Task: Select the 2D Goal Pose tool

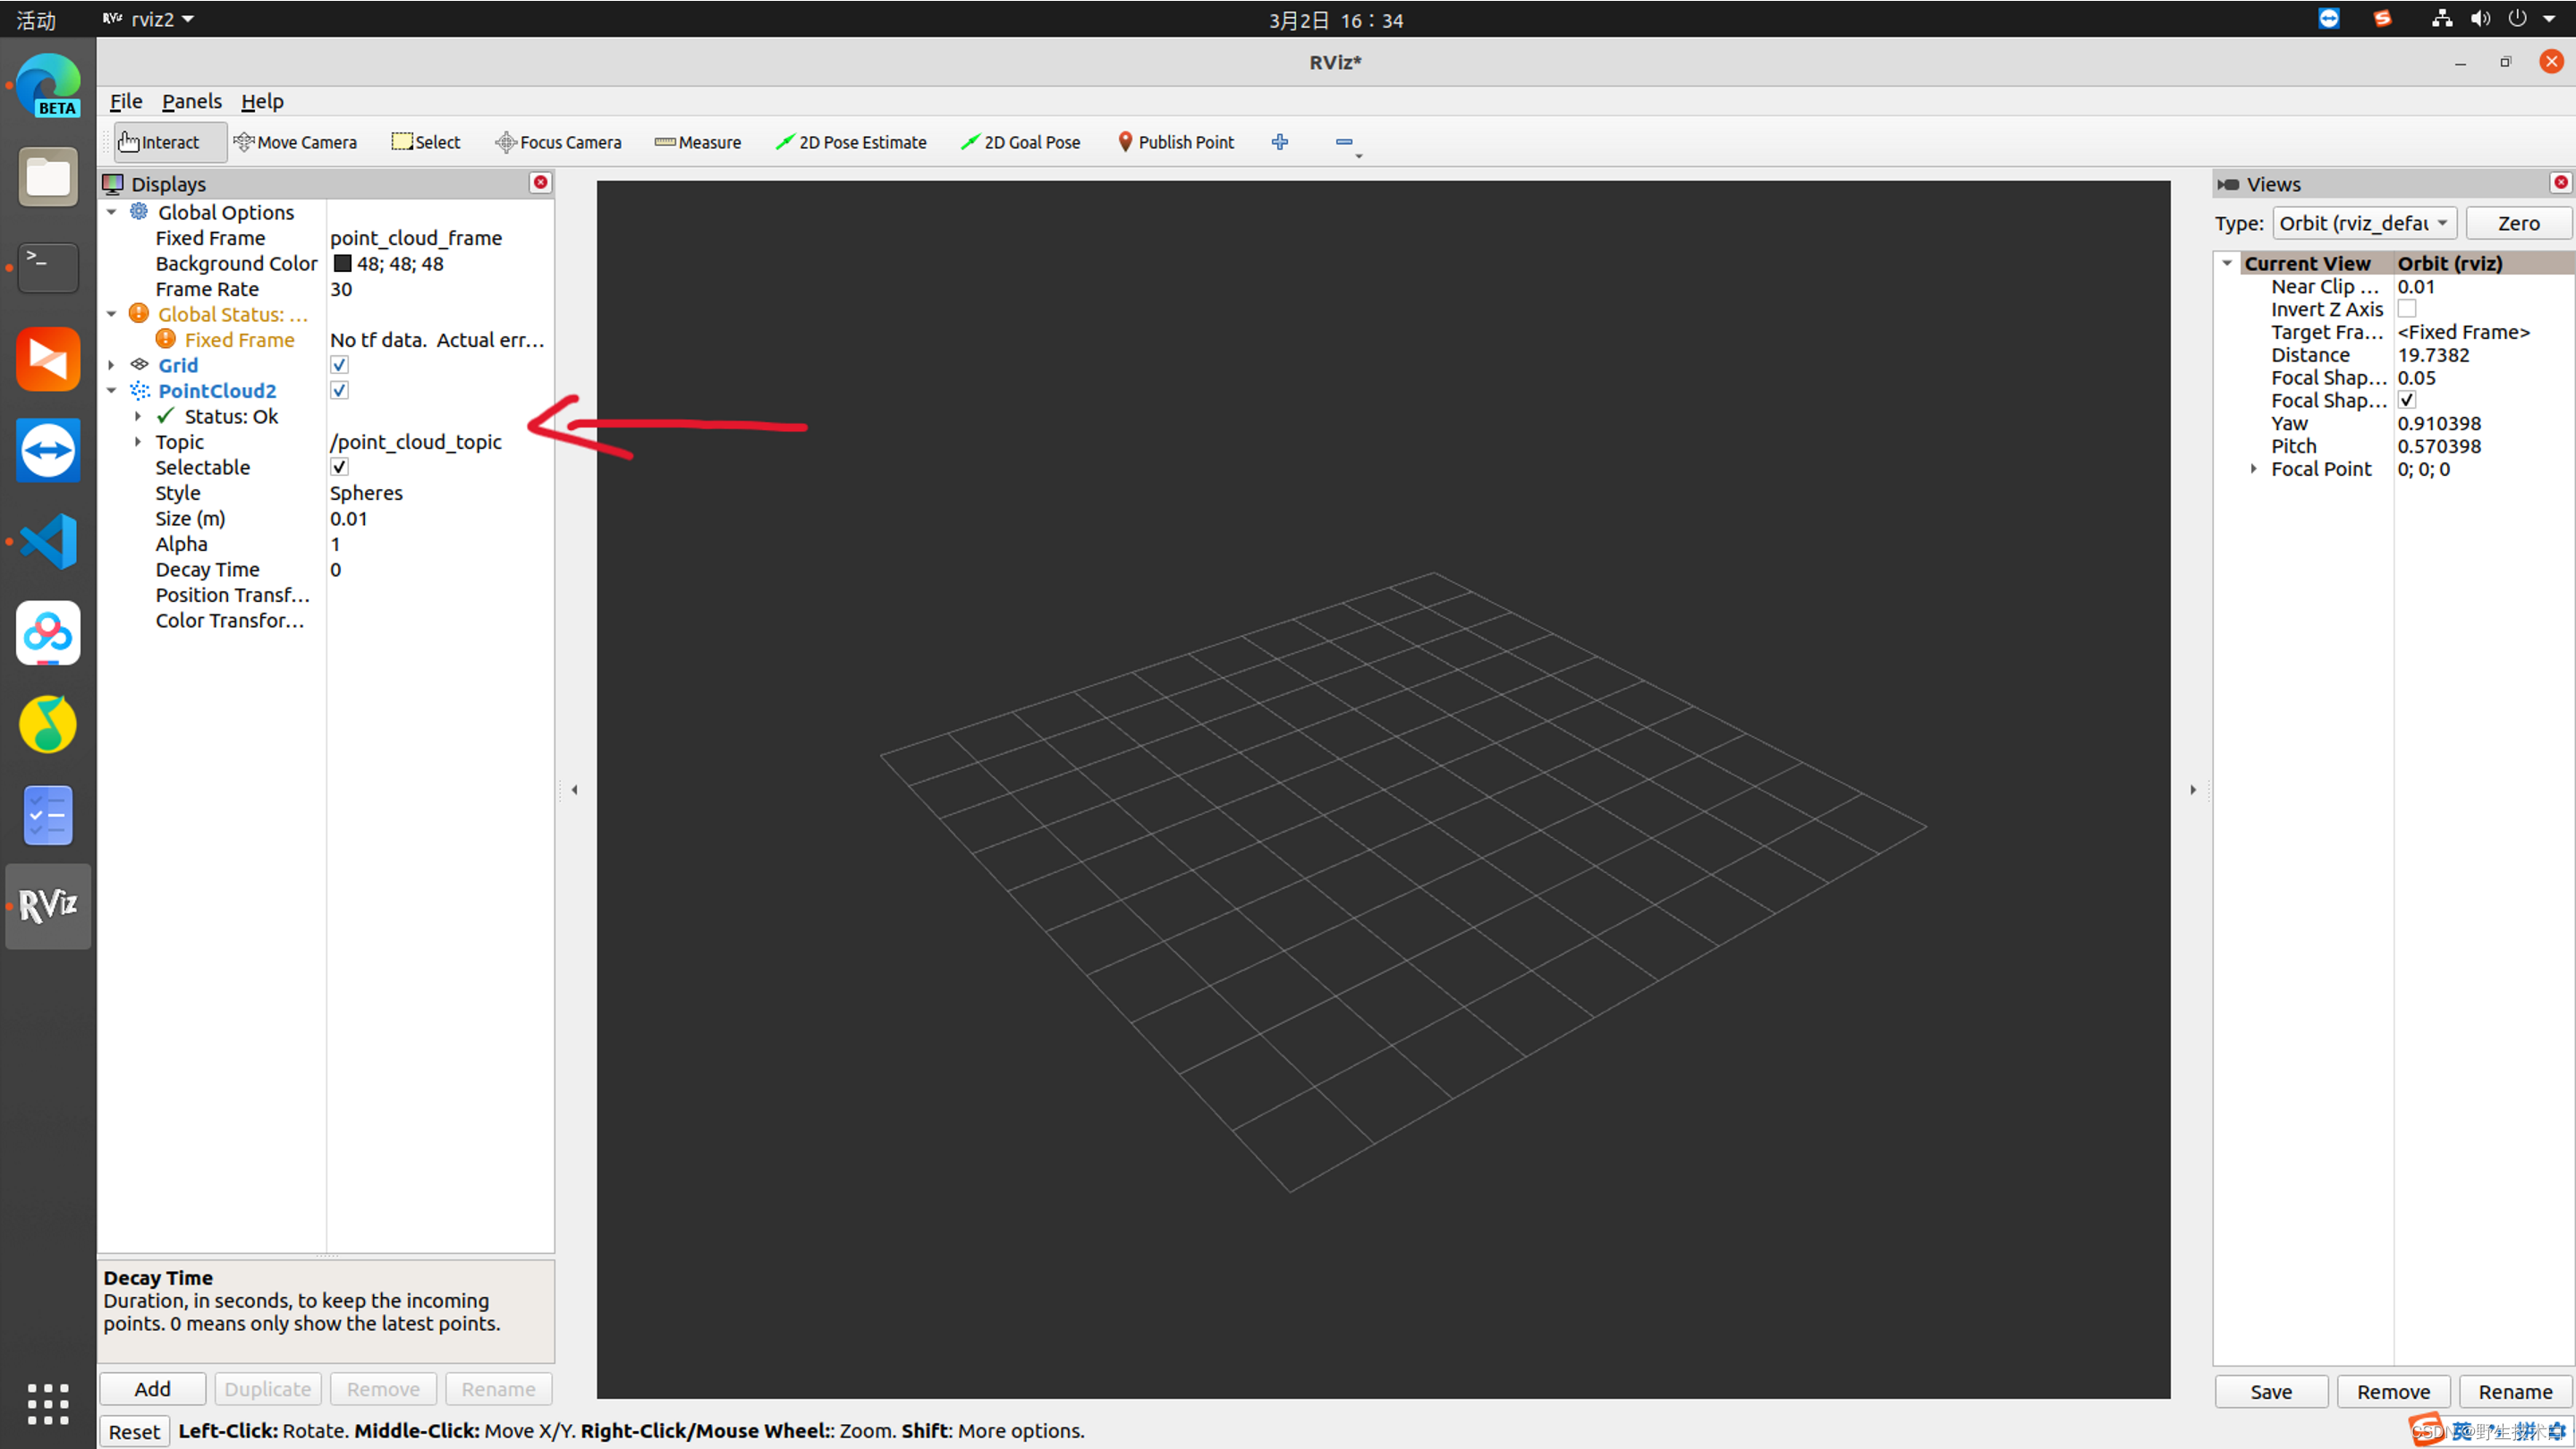Action: pos(1022,141)
